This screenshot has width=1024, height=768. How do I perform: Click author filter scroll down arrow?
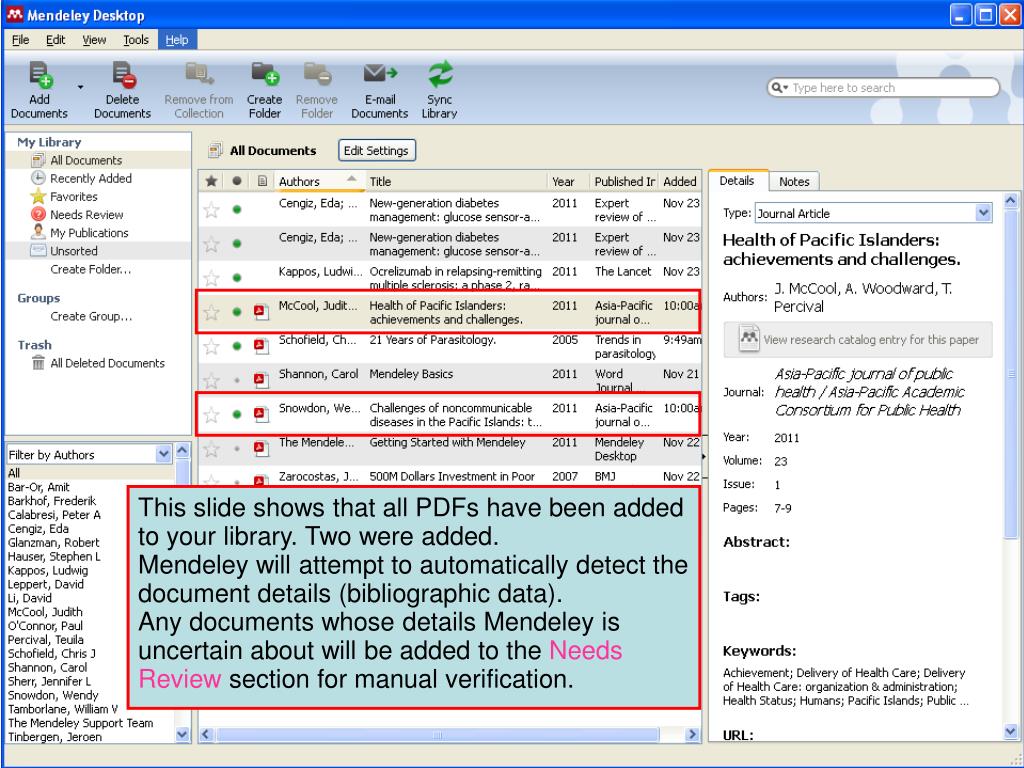[x=183, y=735]
